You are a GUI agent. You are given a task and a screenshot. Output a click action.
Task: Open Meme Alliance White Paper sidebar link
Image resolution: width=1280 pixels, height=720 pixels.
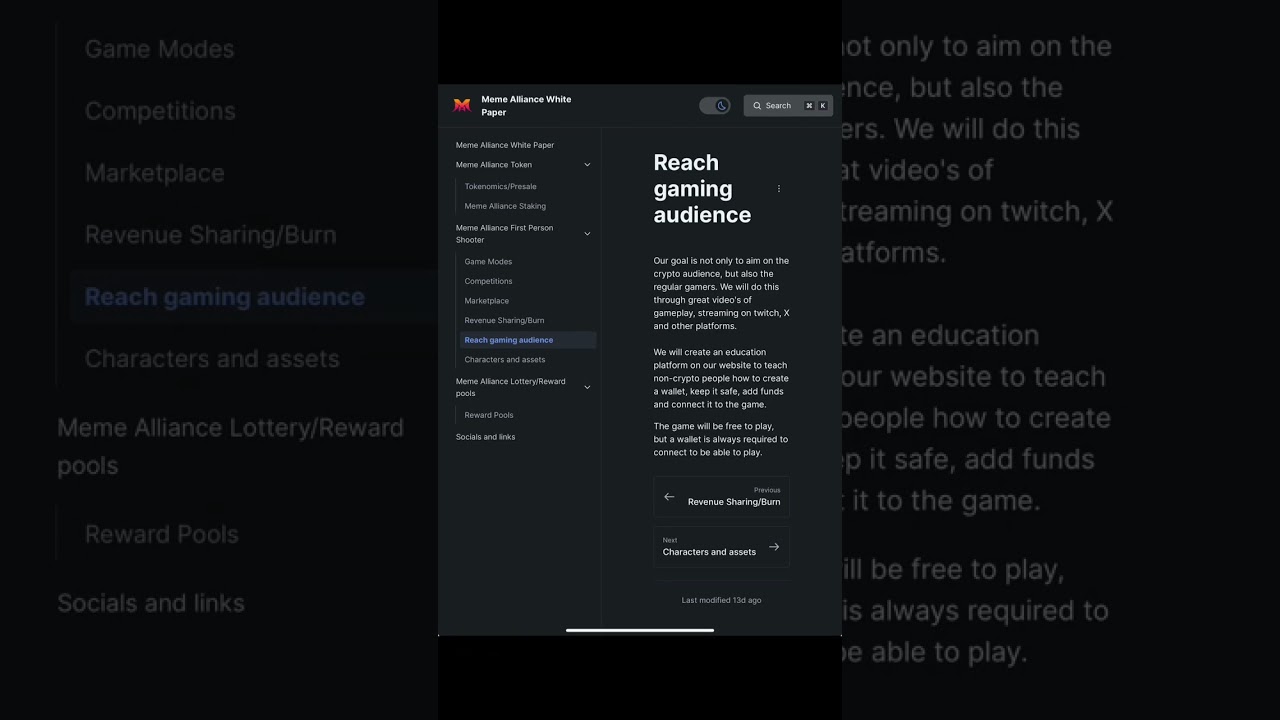[505, 145]
